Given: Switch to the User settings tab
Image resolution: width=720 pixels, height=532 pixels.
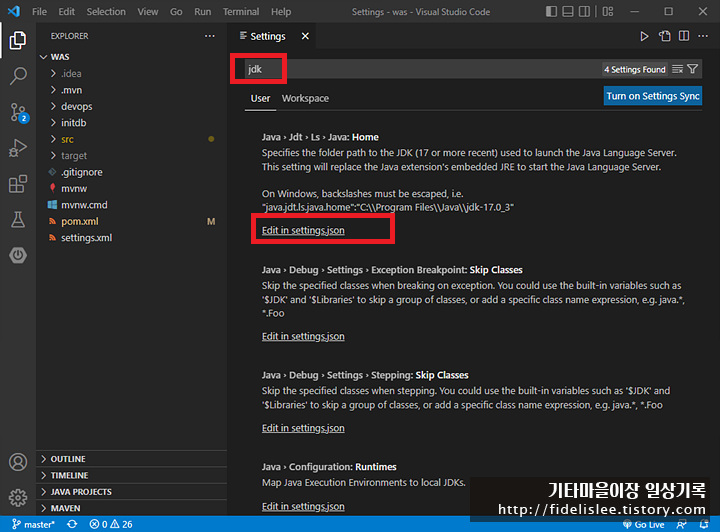Looking at the screenshot, I should [x=260, y=98].
